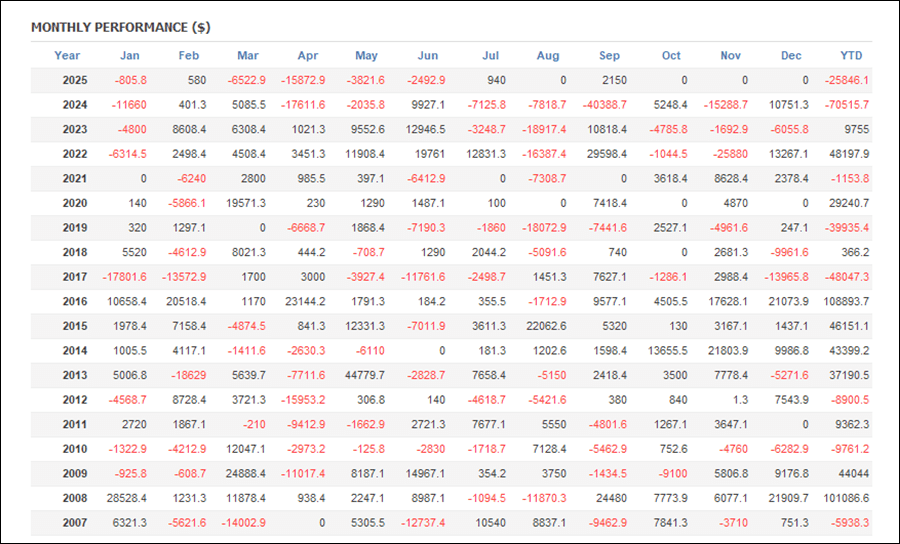This screenshot has width=900, height=544.
Task: Select the 2025 year row label
Action: (x=74, y=81)
